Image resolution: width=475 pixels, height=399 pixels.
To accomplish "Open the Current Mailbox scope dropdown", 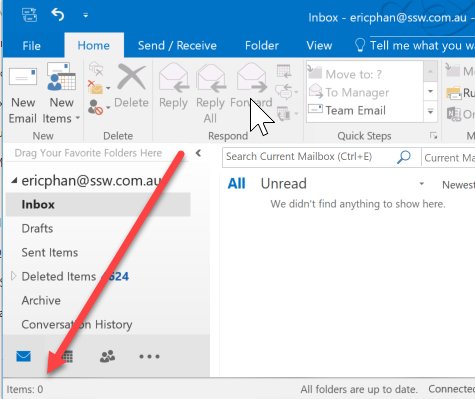I will 449,157.
